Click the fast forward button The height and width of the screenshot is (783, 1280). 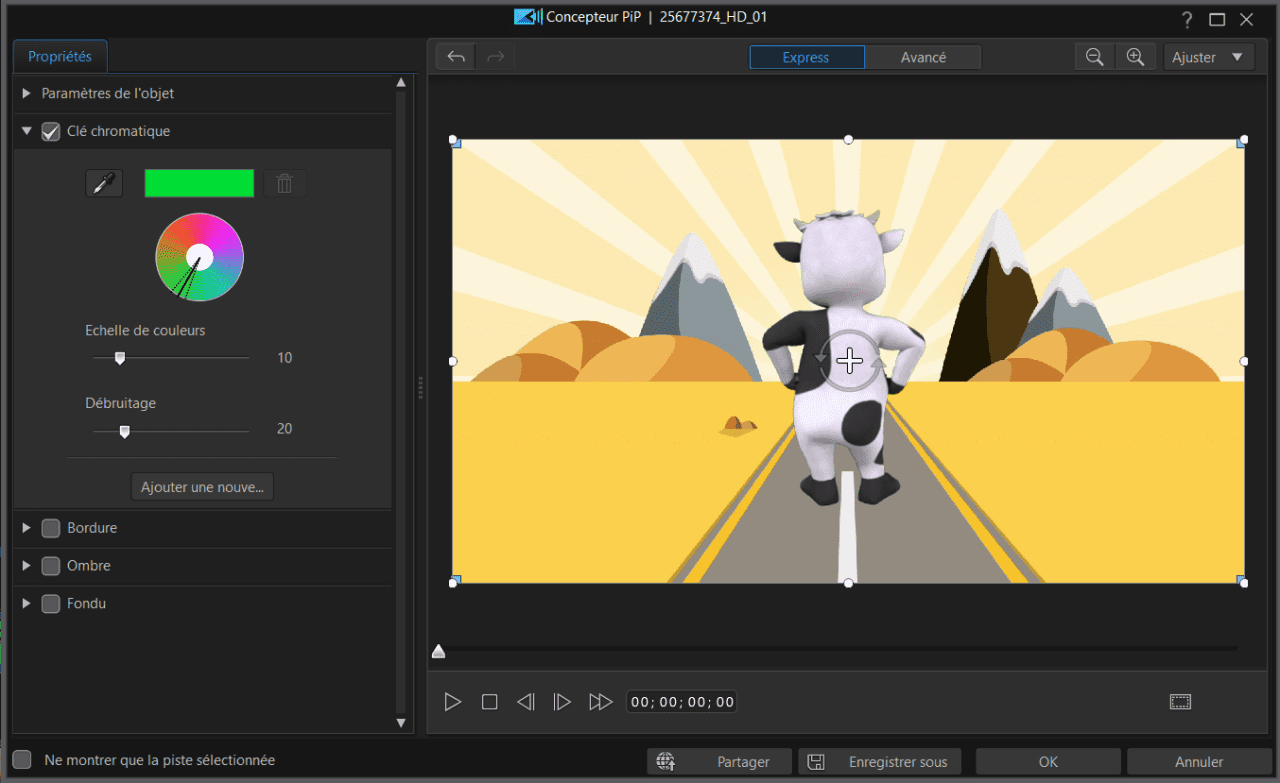pyautogui.click(x=600, y=702)
